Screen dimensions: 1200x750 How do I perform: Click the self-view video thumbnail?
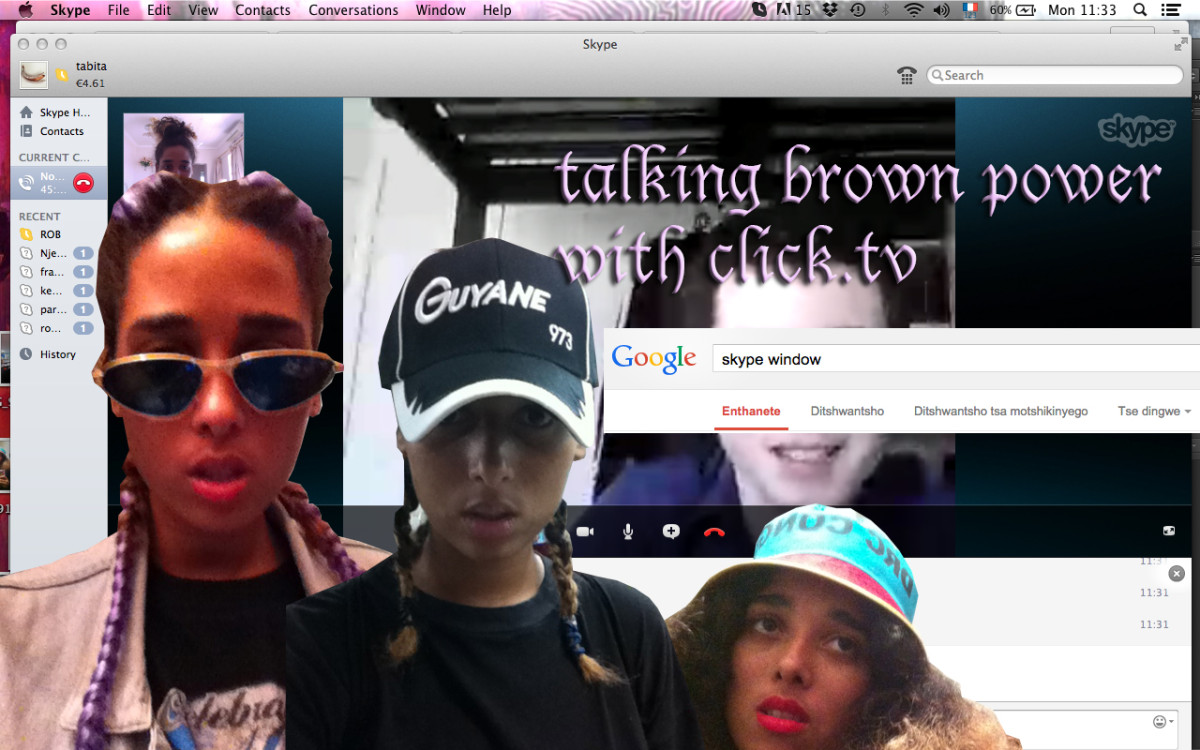tap(183, 147)
